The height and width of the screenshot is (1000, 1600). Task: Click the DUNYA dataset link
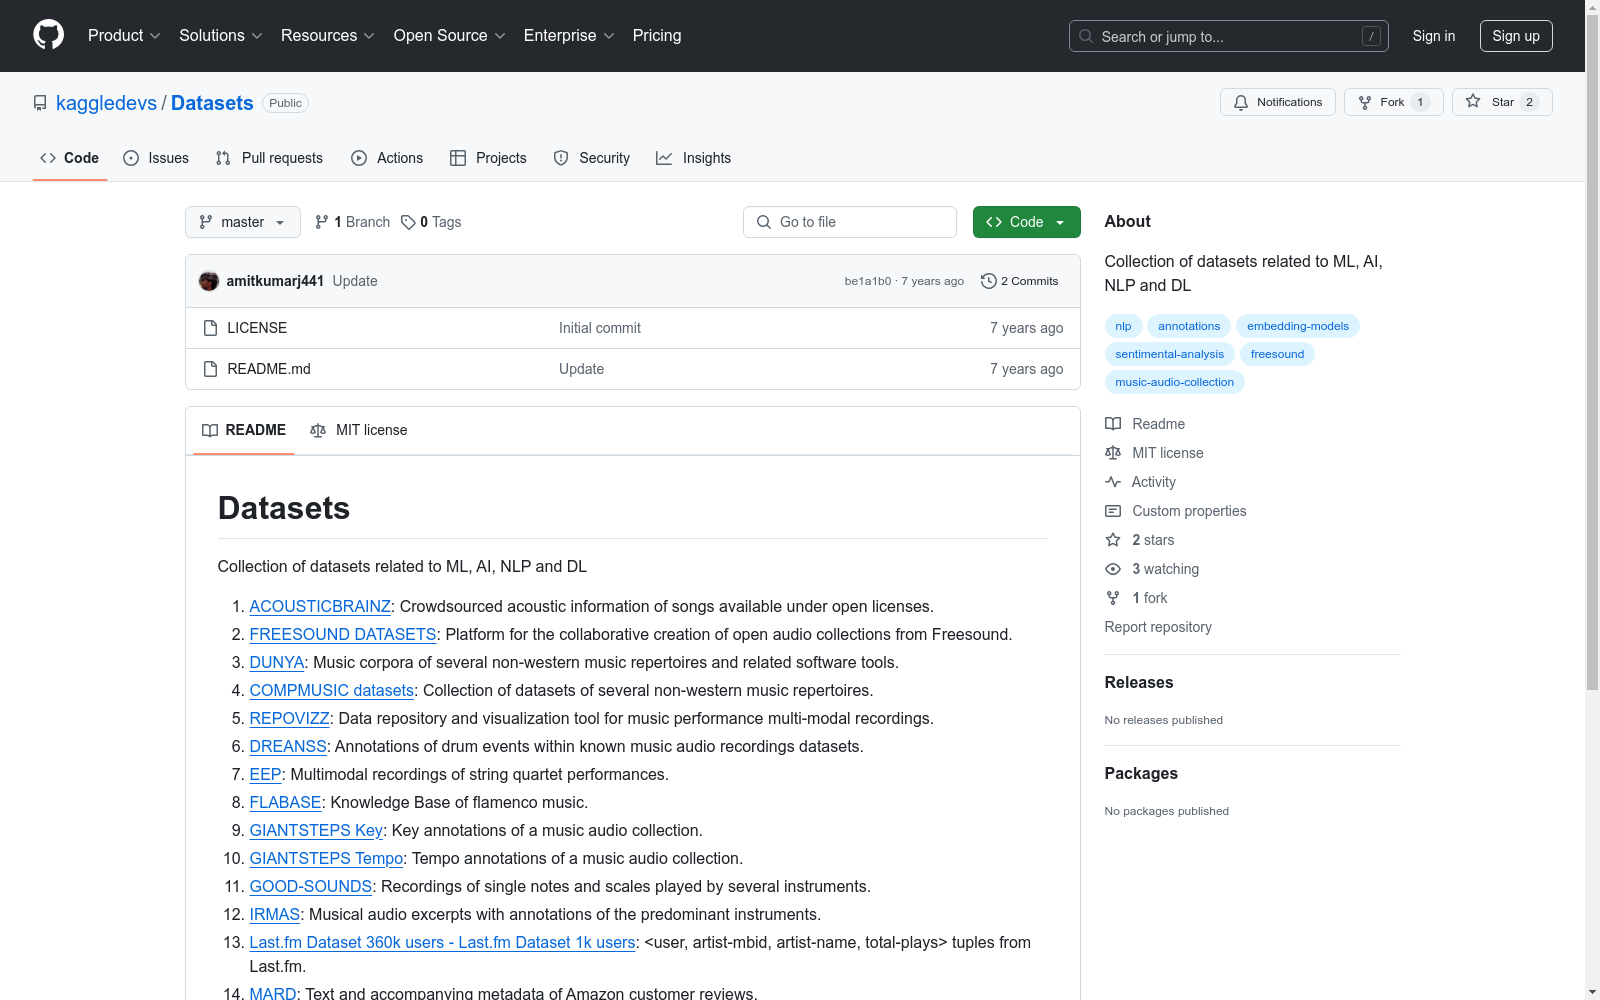point(277,662)
